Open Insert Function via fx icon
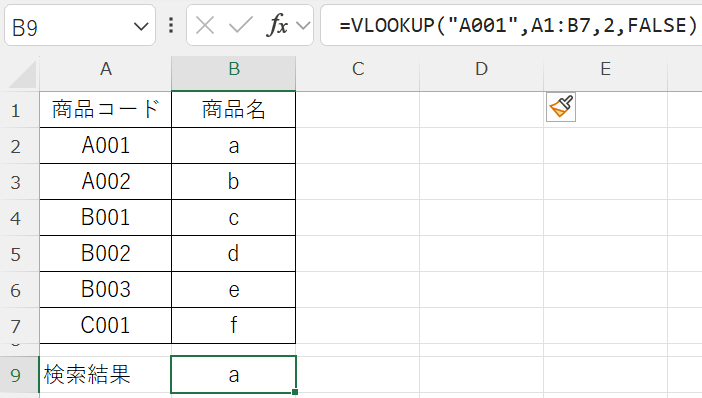Image resolution: width=702 pixels, height=398 pixels. (277, 25)
